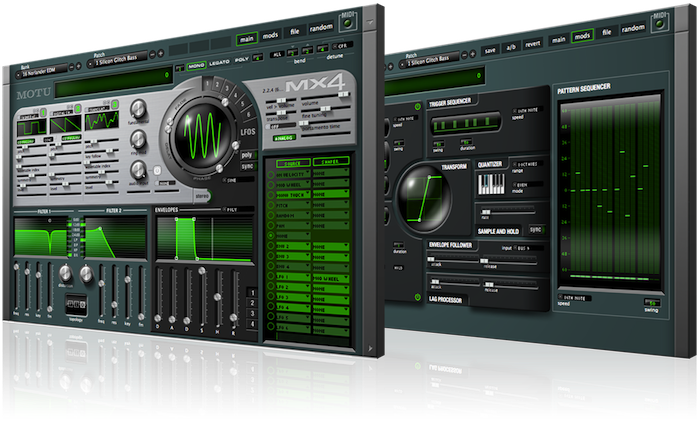Image resolution: width=700 pixels, height=435 pixels.
Task: Open PITCH source dropdown
Action: click(293, 205)
